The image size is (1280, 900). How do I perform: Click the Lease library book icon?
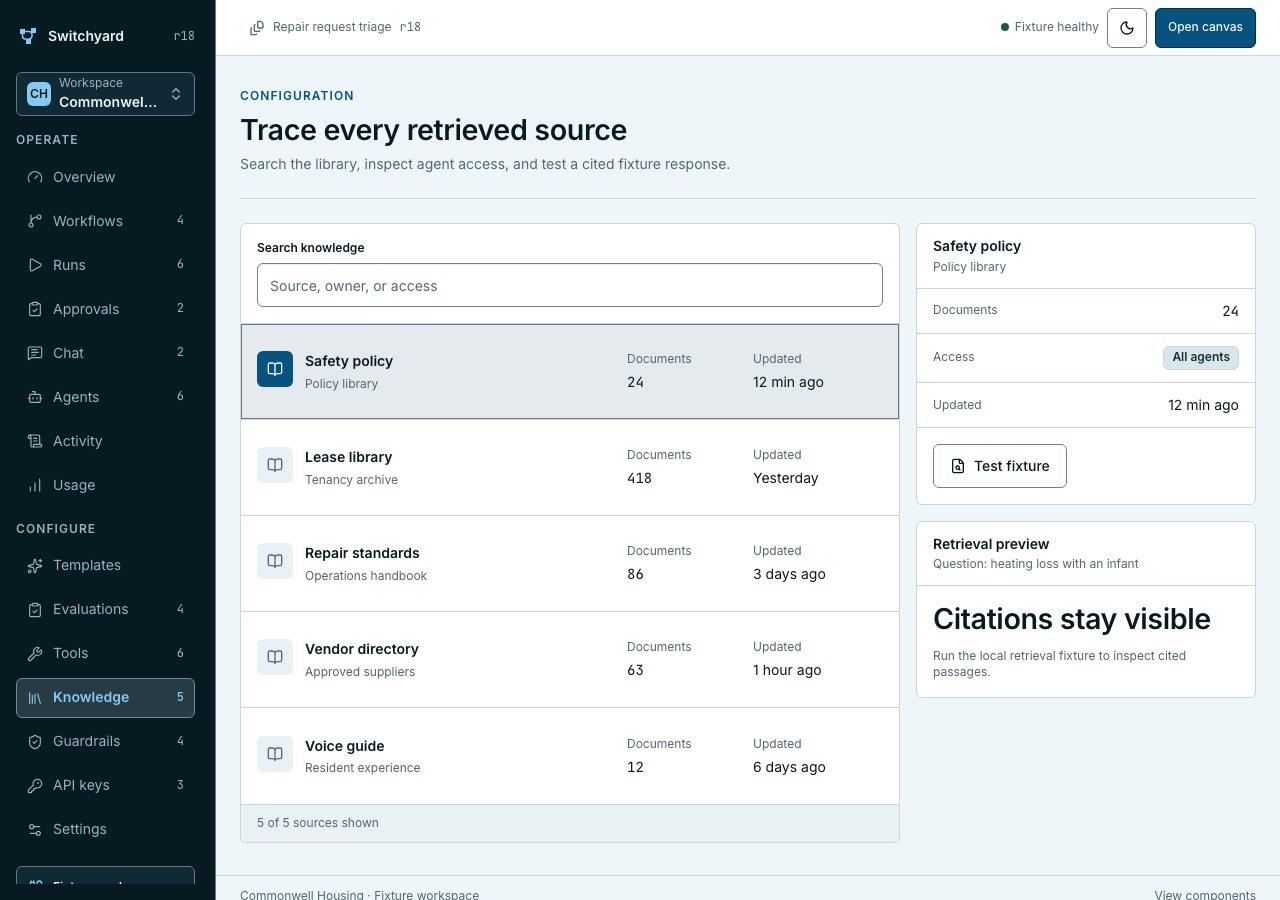[x=275, y=465]
